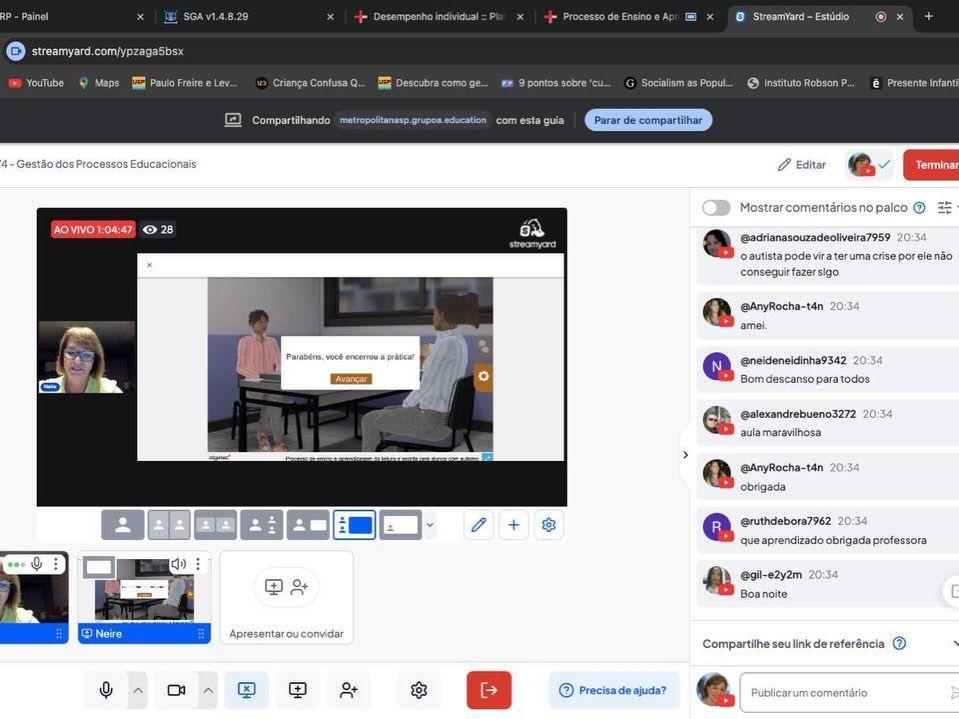Open Criança Confusa bookmark
This screenshot has height=719, width=959.
(x=311, y=83)
